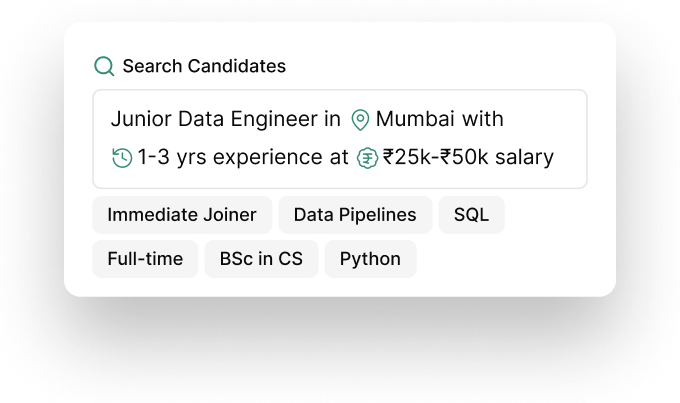
Task: Click empty card space right of Python chip
Action: click(510, 259)
